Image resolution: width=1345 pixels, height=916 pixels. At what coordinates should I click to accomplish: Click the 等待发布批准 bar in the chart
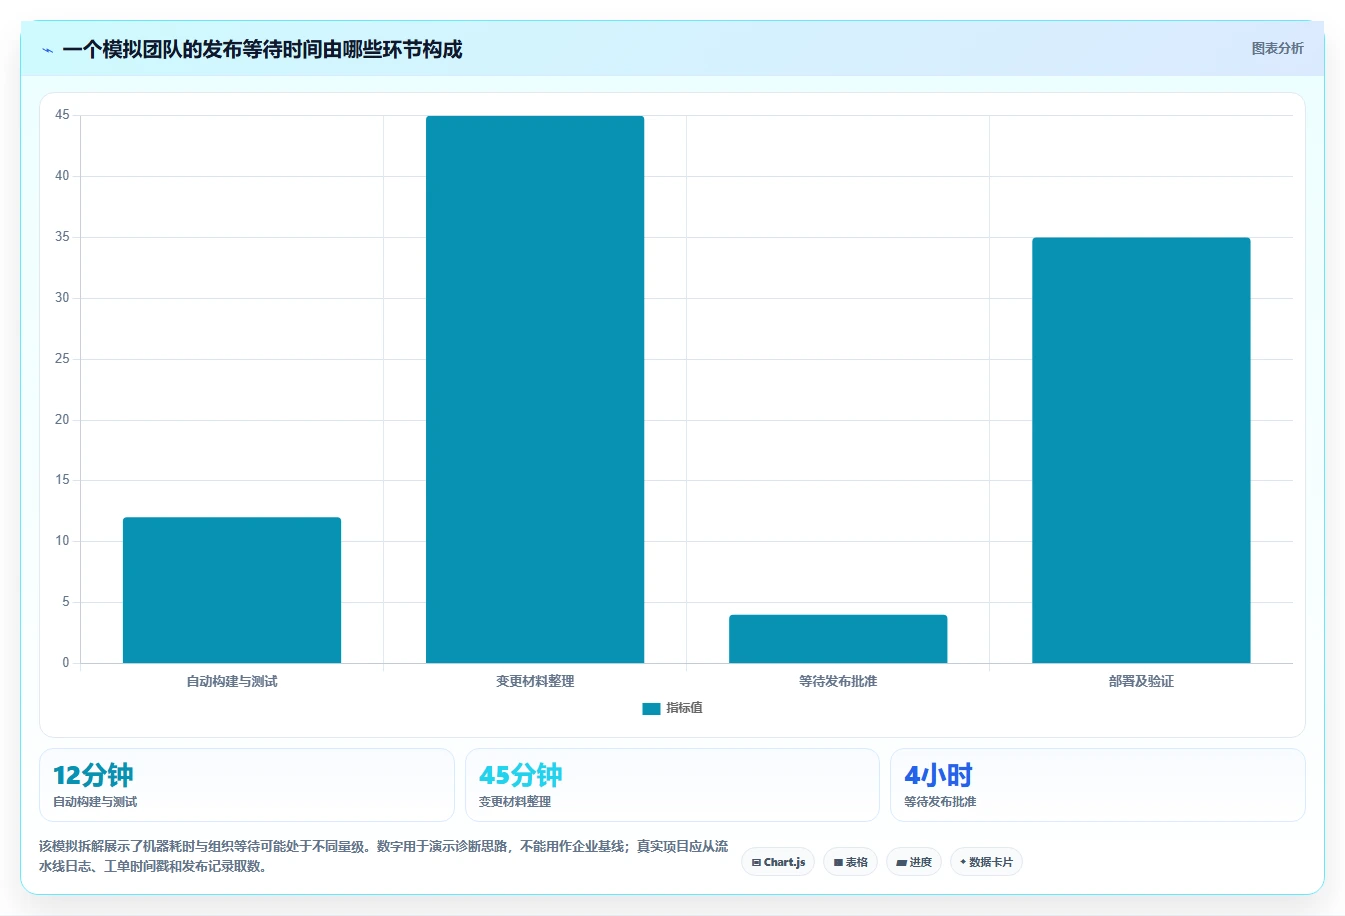[838, 639]
